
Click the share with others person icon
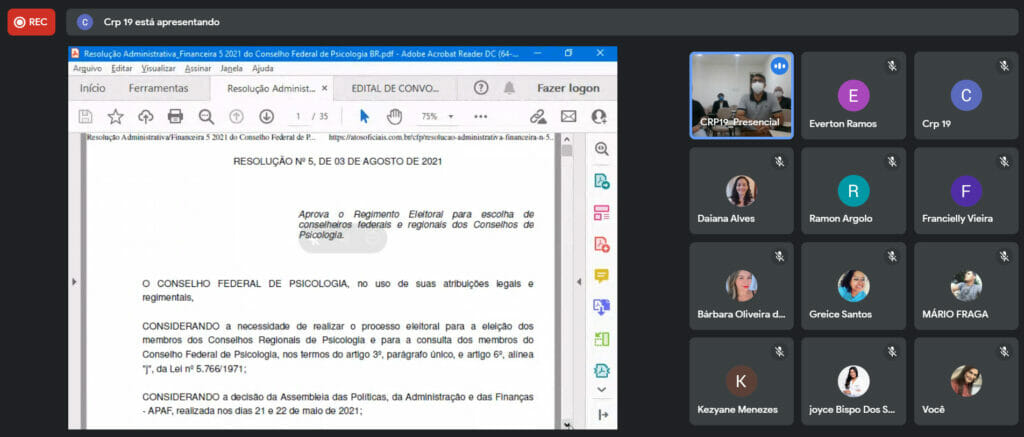(x=599, y=116)
